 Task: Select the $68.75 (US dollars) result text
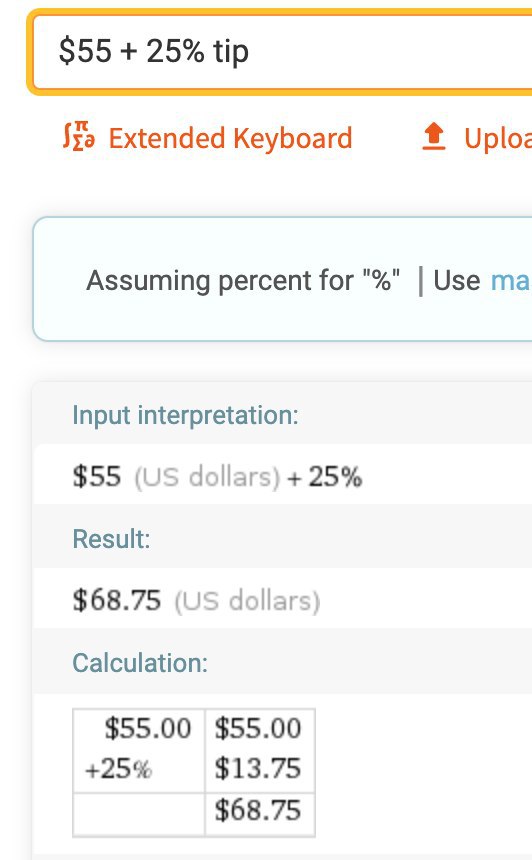(x=196, y=600)
